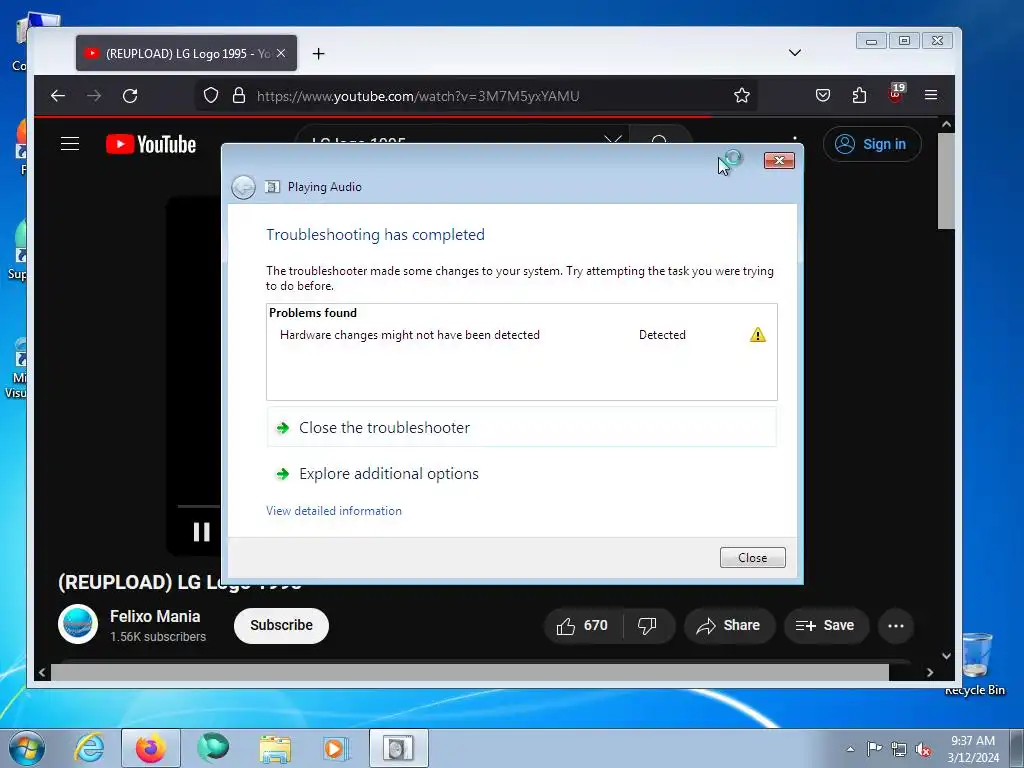Like the video with 670 likes
Screen dimensions: 1024x768
coord(583,626)
